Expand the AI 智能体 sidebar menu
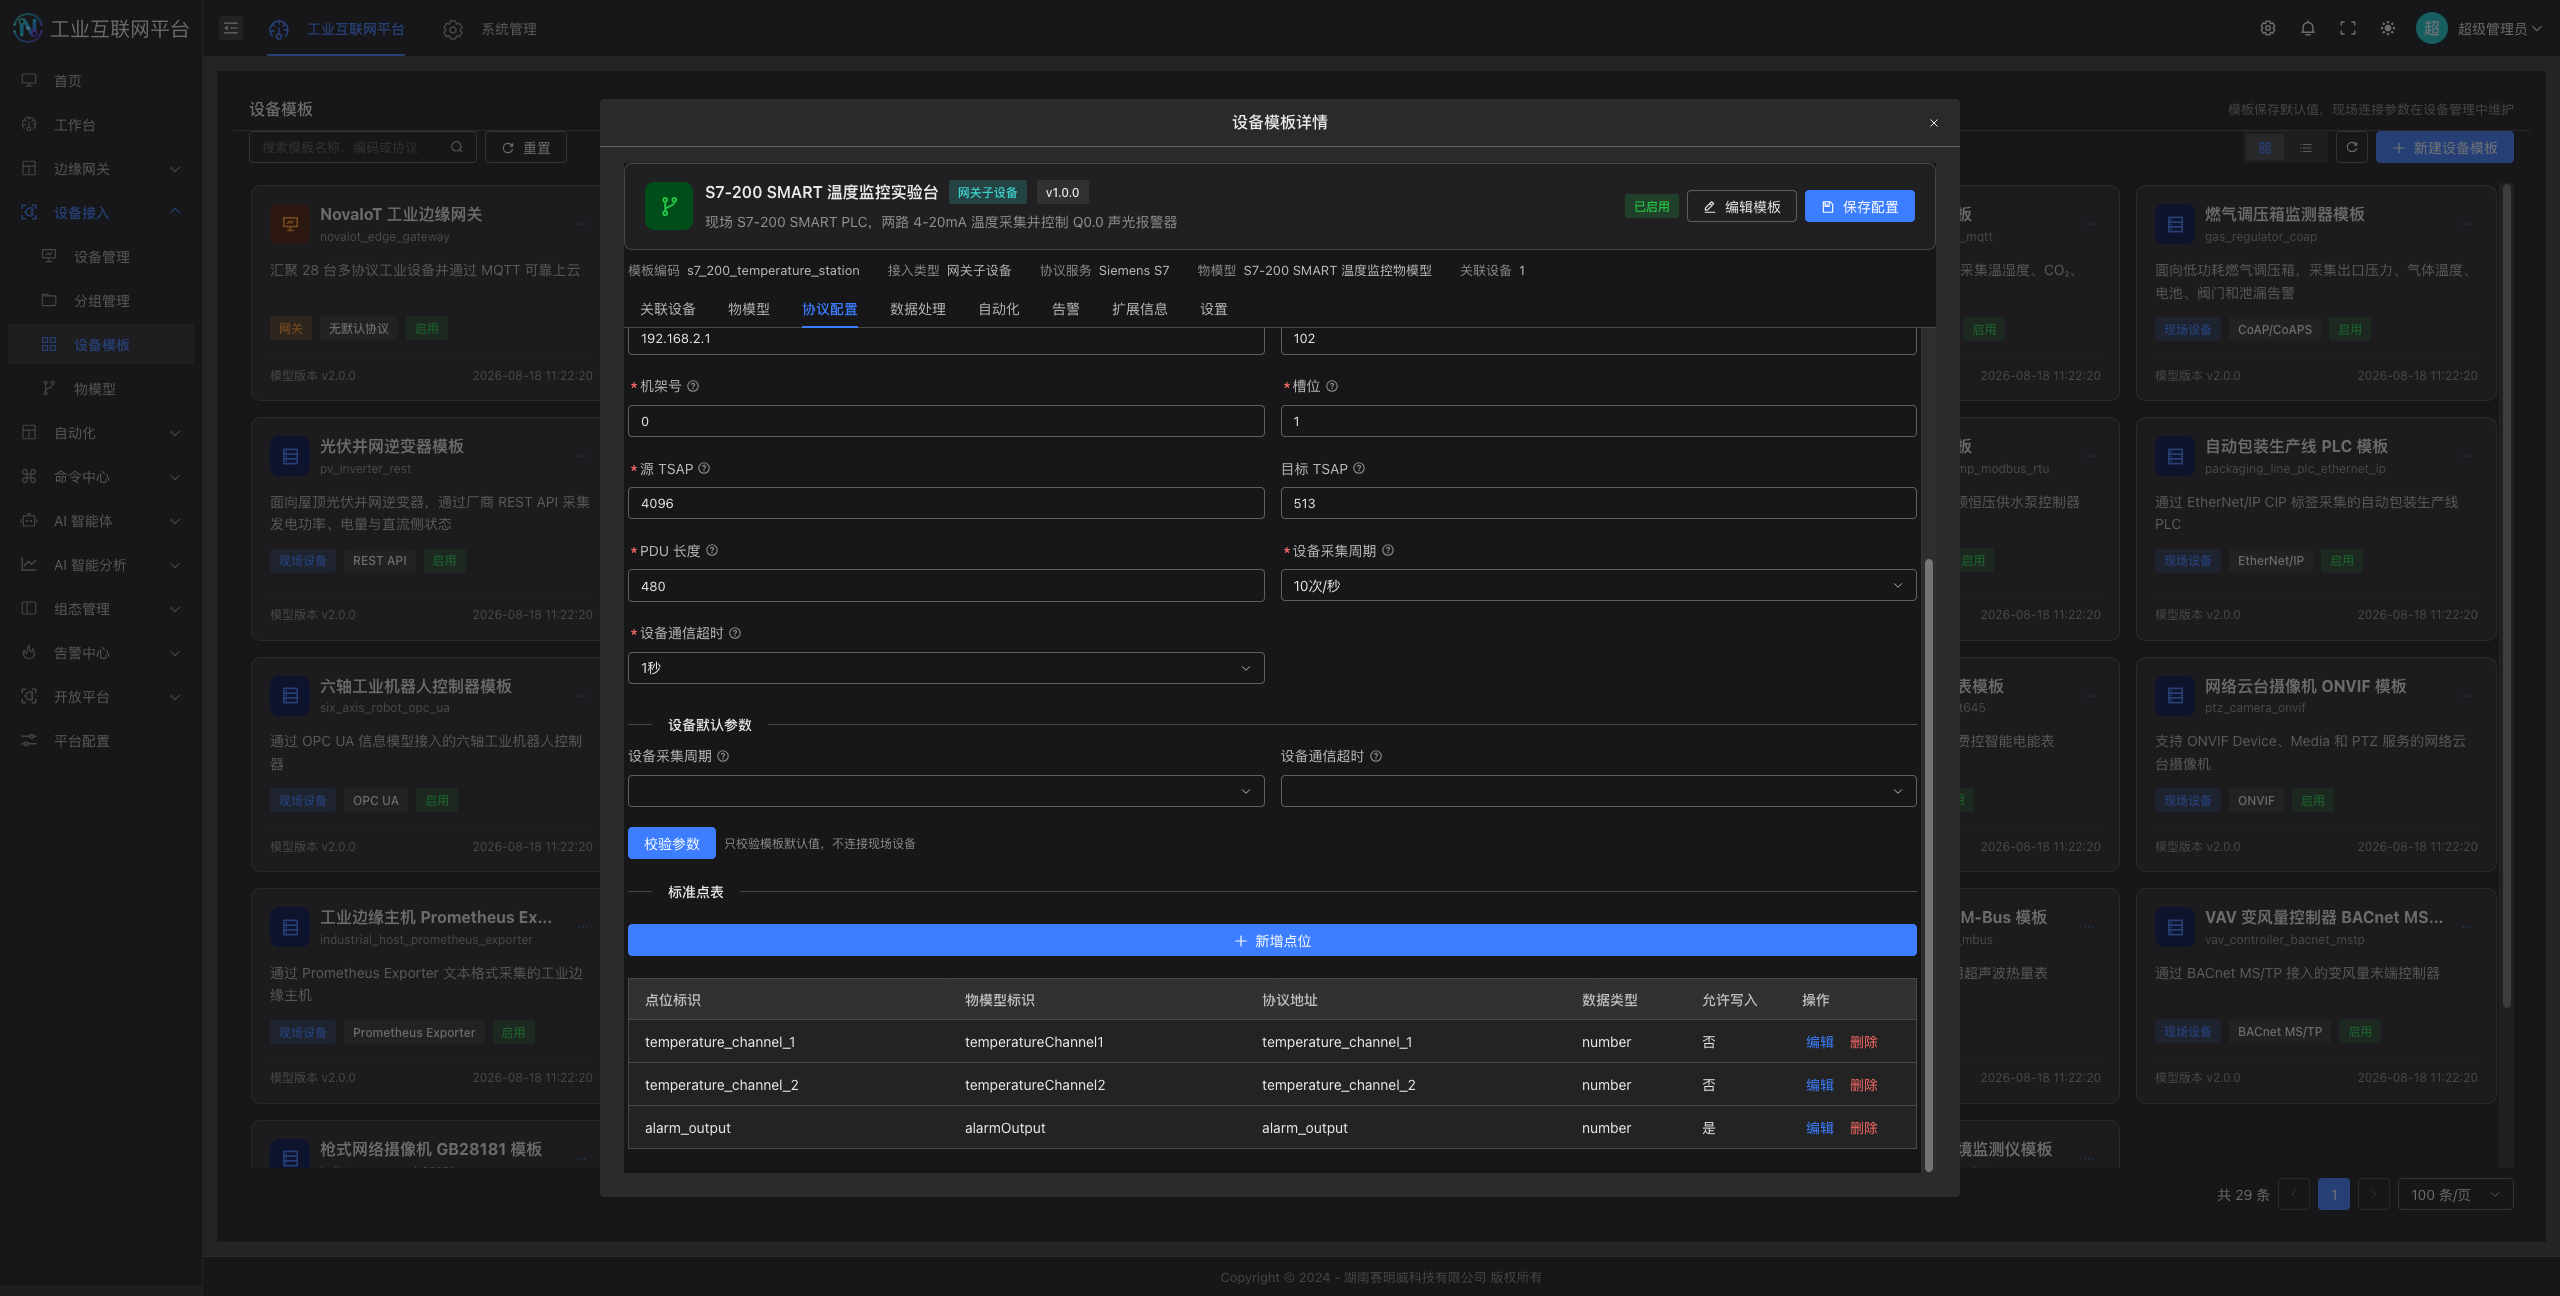Viewport: 2560px width, 1296px height. pos(100,521)
